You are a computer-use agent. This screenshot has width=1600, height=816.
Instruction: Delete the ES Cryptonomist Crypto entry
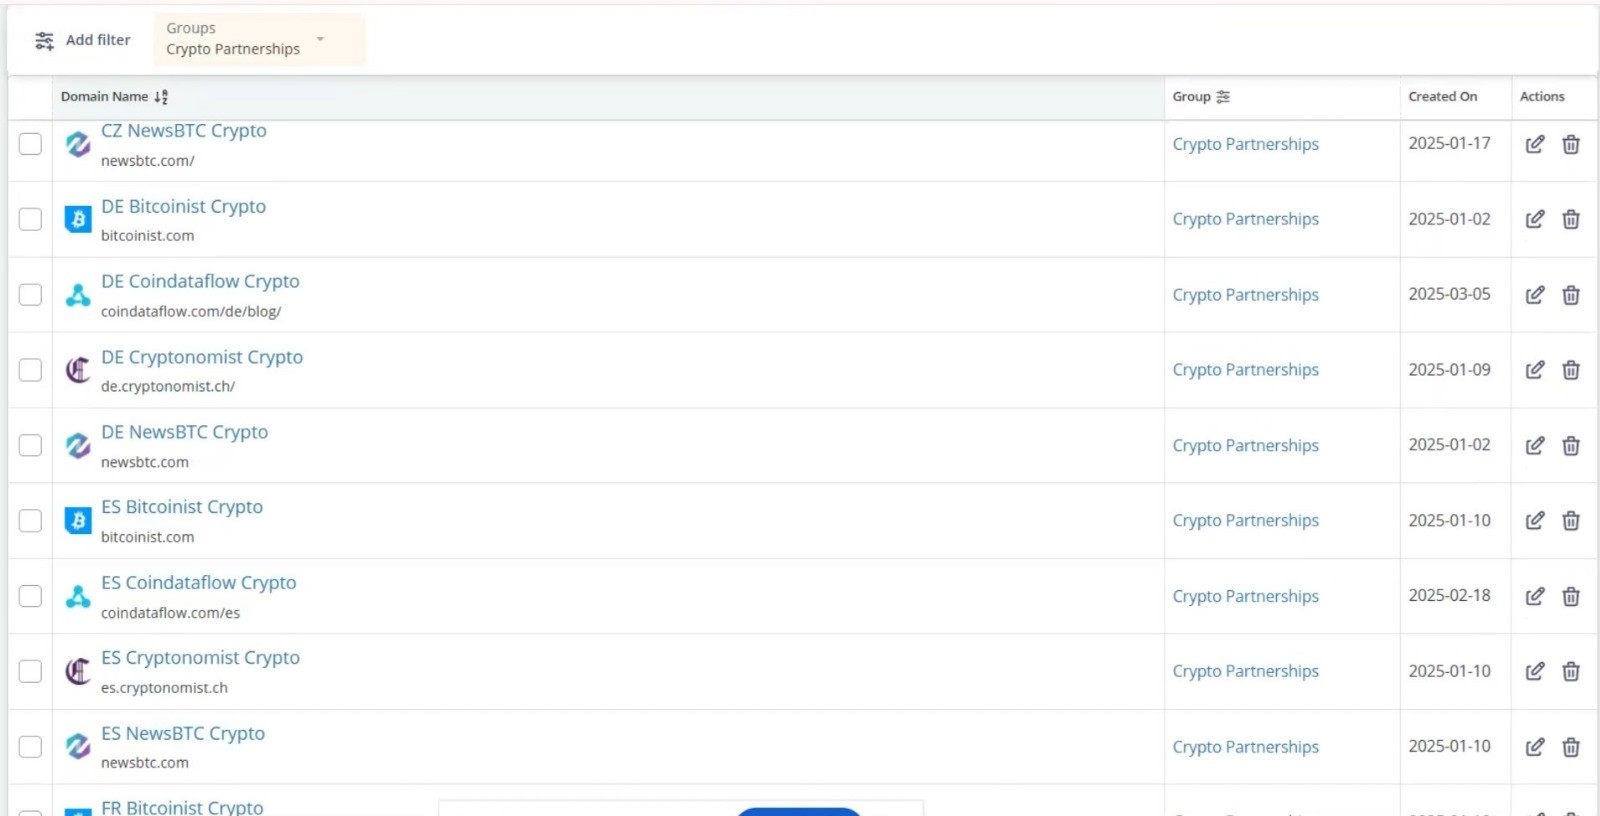(x=1571, y=671)
